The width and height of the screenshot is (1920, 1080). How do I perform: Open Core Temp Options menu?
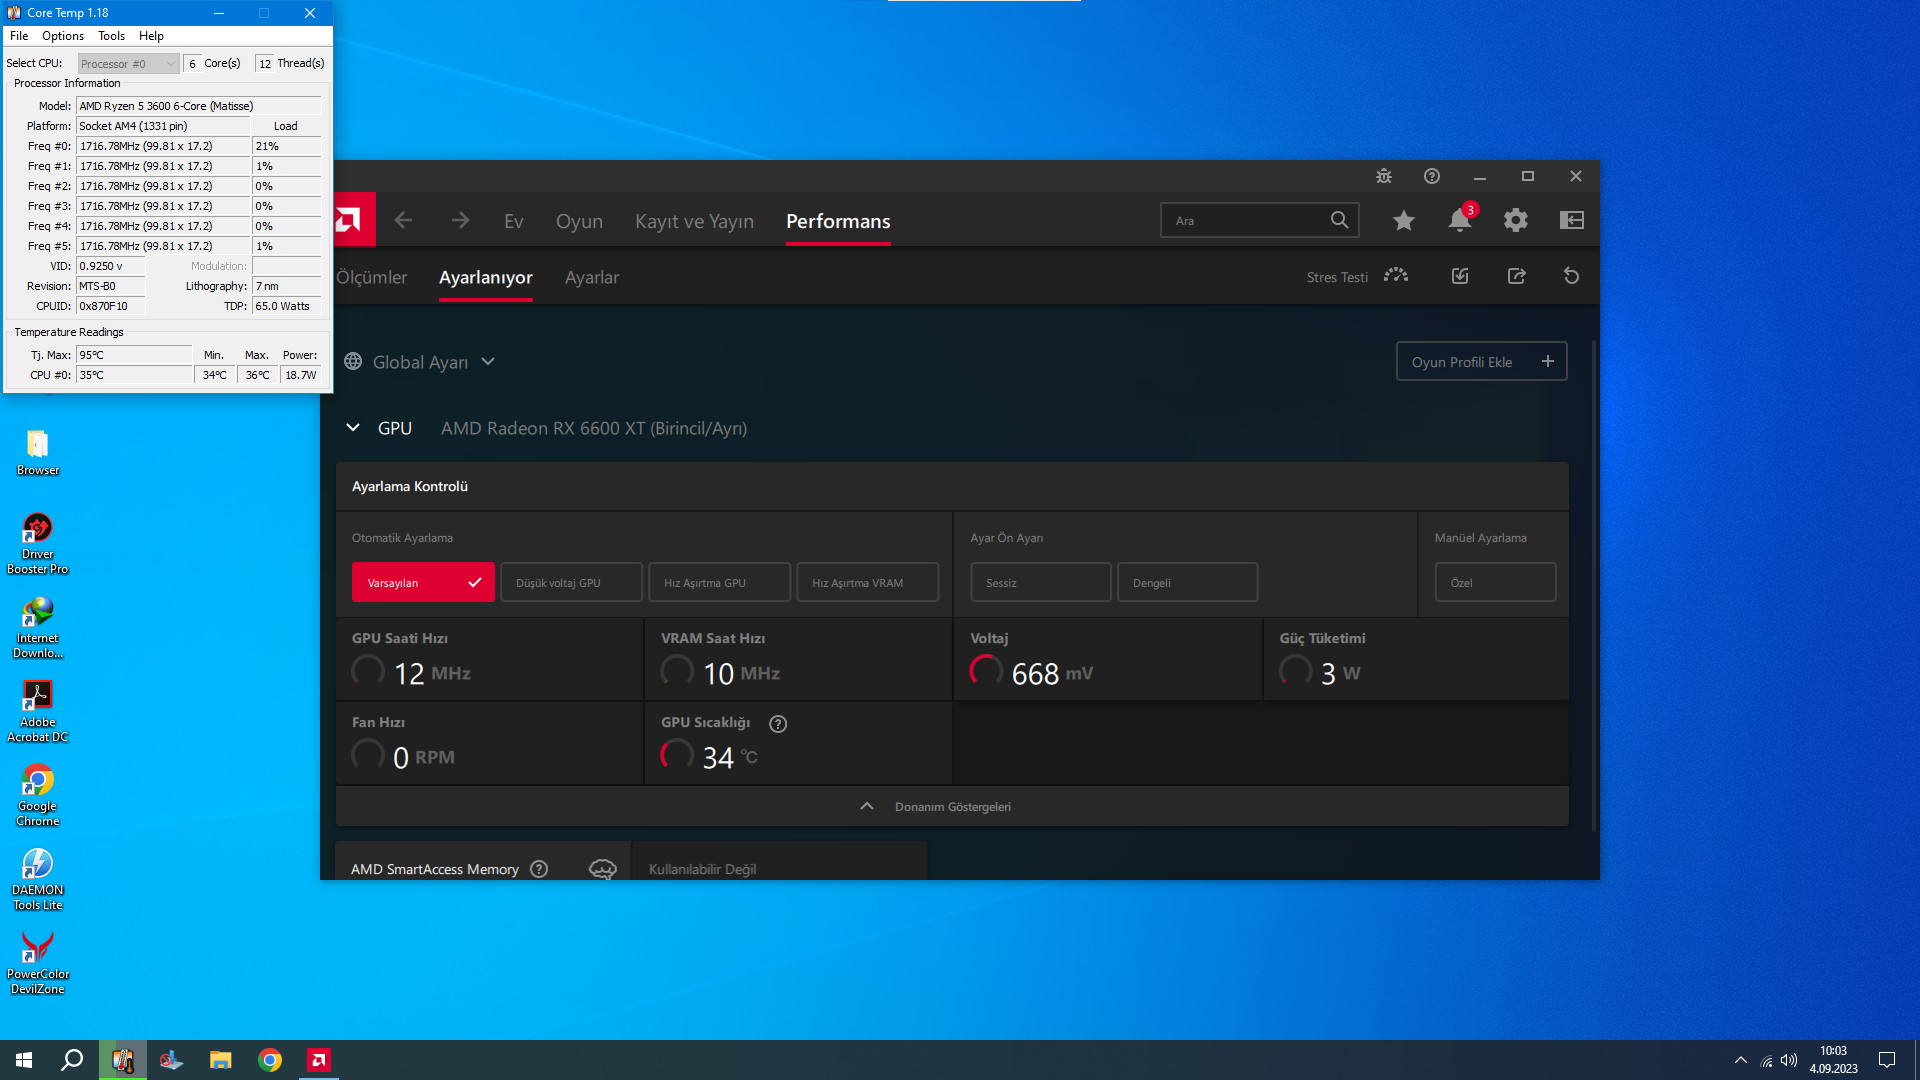click(x=63, y=36)
